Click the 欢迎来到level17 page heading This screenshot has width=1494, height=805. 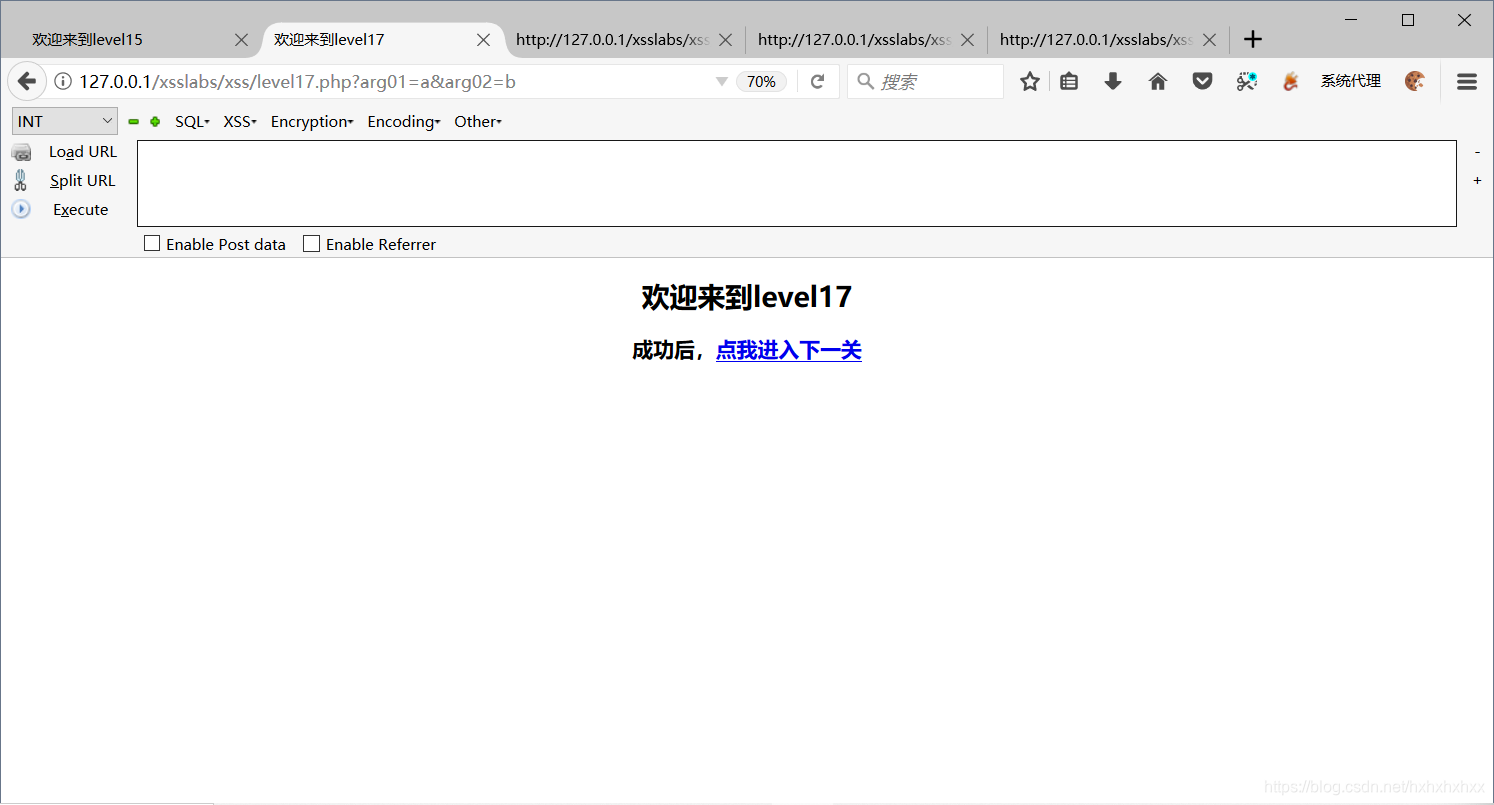coord(746,297)
